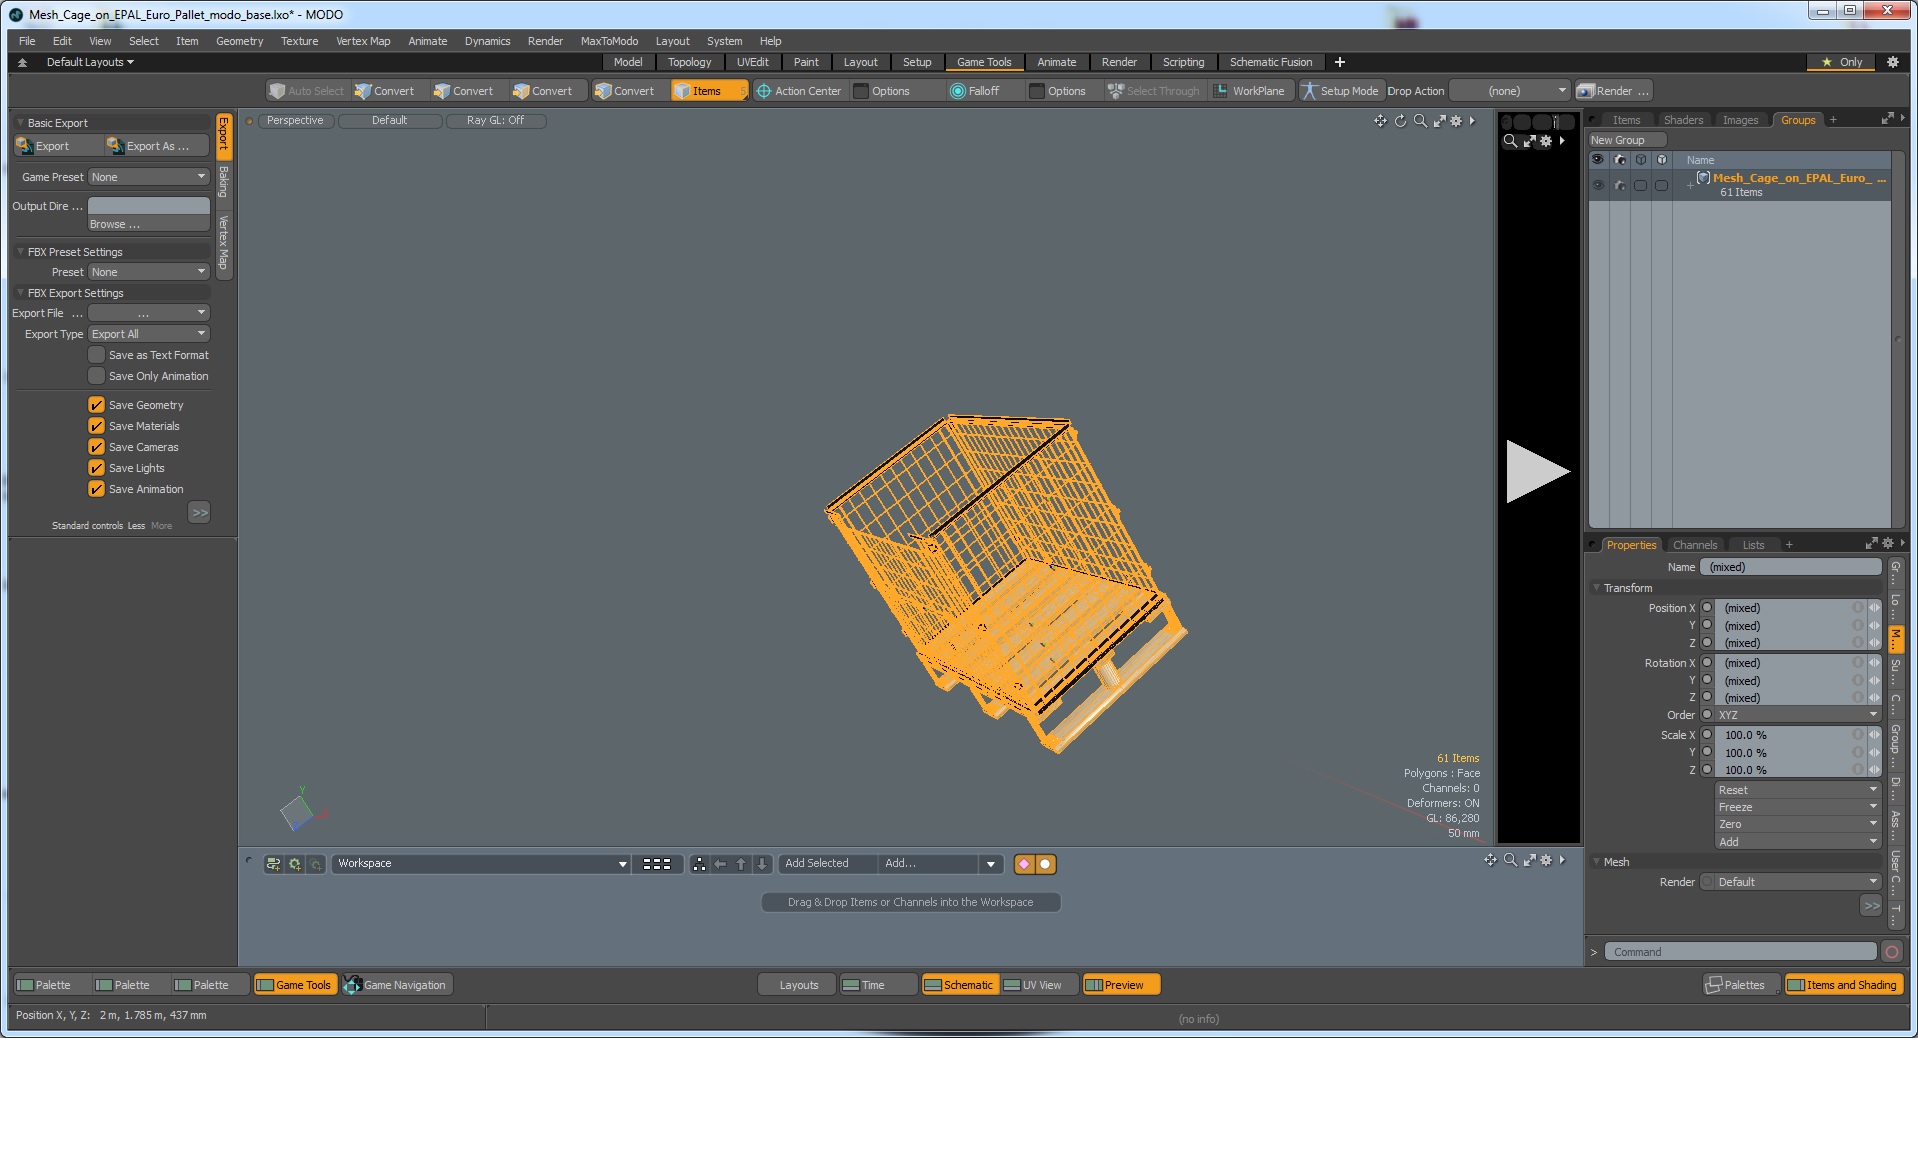Open Mesh Render Default dropdown
Image resolution: width=1918 pixels, height=1158 pixels.
click(1797, 882)
